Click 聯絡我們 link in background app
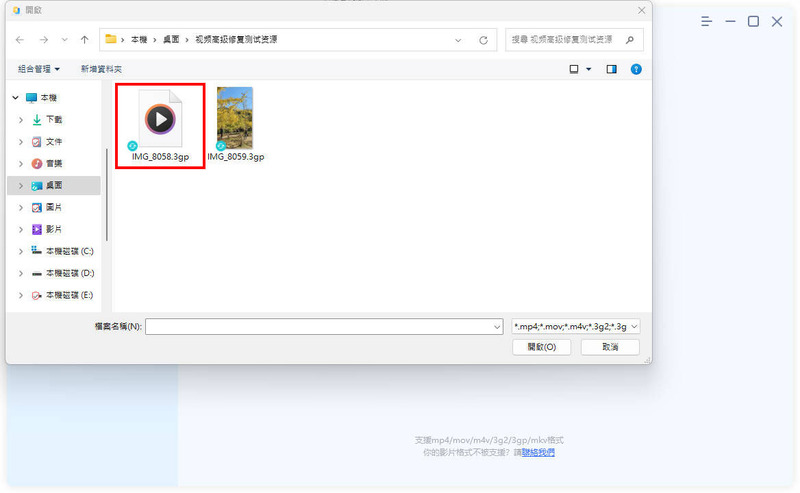This screenshot has height=493, width=800. [x=538, y=453]
